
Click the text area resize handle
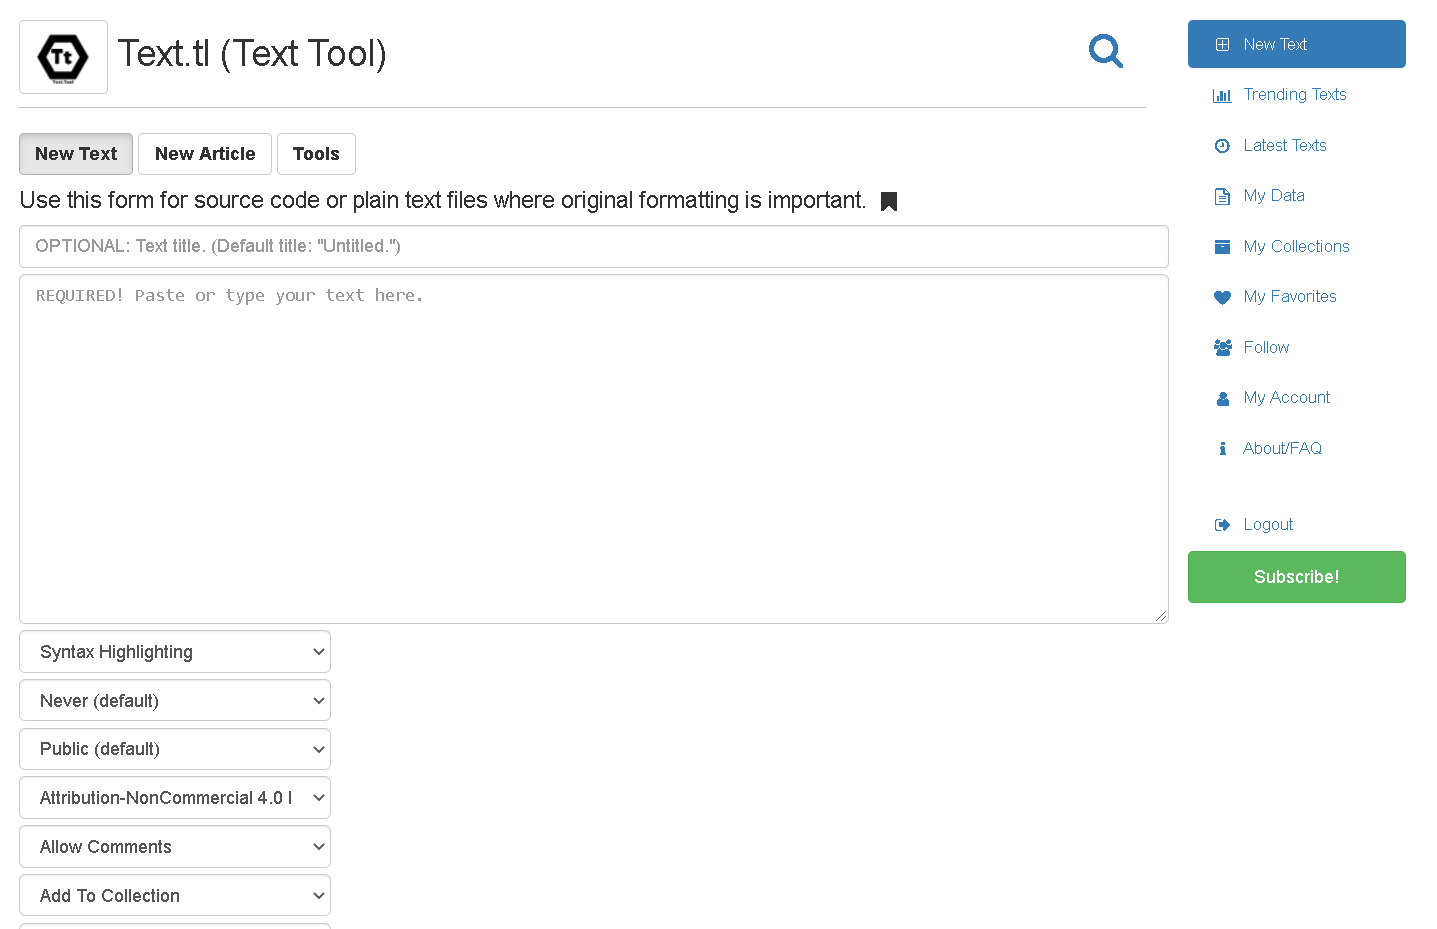[x=1161, y=616]
